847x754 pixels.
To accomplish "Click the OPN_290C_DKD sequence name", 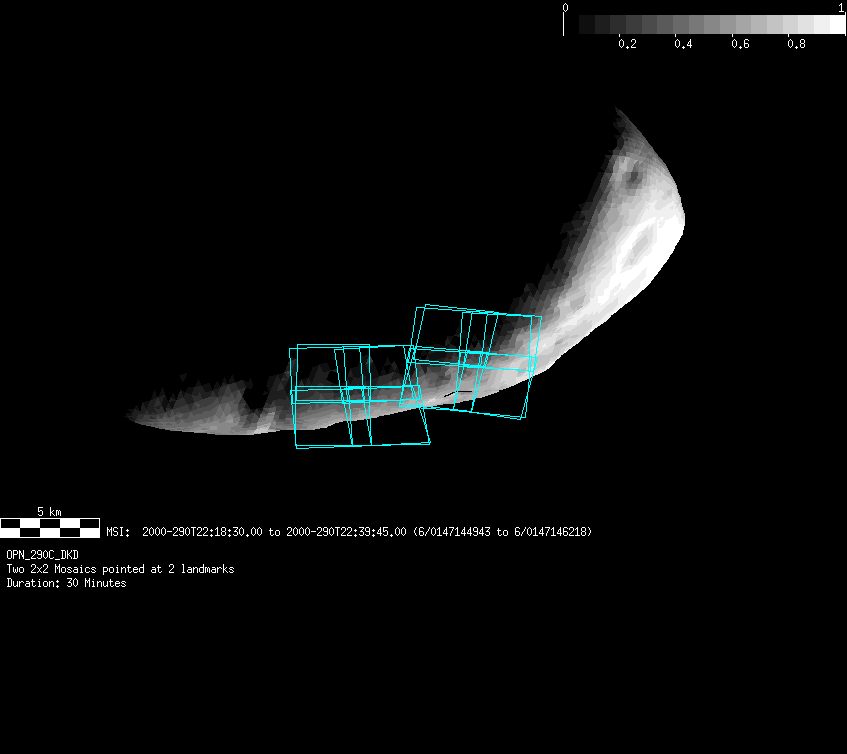I will (43, 554).
